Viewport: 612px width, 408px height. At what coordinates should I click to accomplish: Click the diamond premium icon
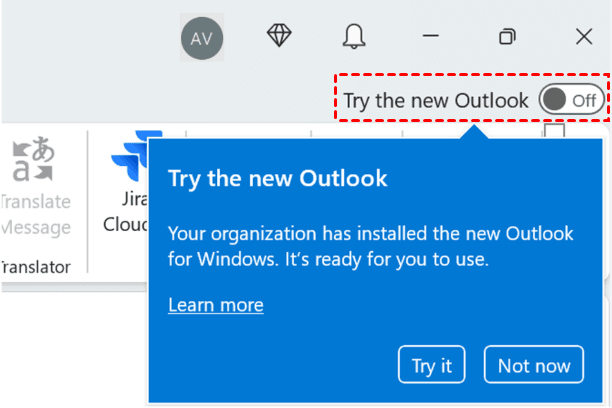(279, 36)
